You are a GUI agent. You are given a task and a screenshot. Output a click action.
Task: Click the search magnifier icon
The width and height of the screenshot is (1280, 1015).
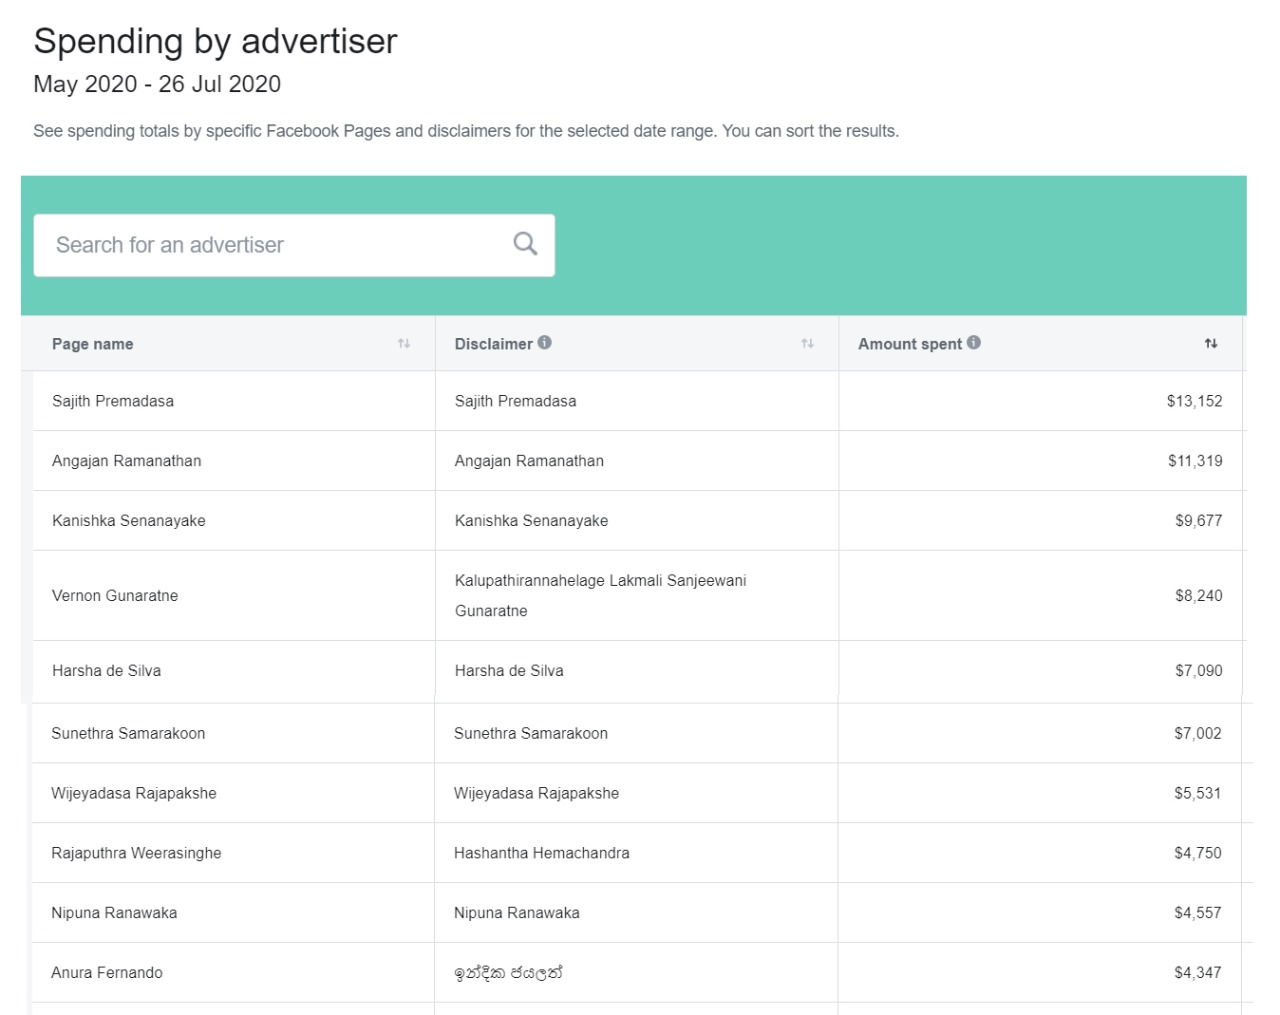coord(525,243)
